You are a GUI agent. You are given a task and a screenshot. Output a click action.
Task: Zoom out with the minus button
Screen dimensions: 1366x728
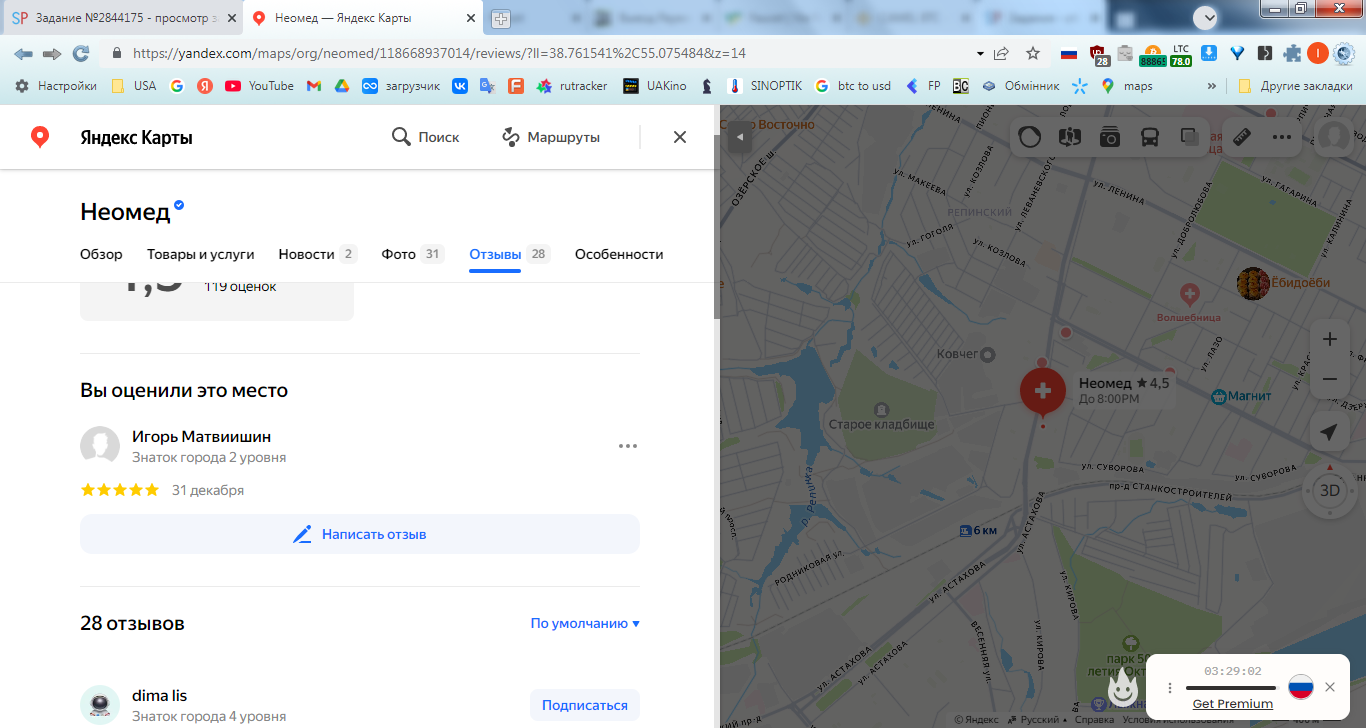[1329, 379]
